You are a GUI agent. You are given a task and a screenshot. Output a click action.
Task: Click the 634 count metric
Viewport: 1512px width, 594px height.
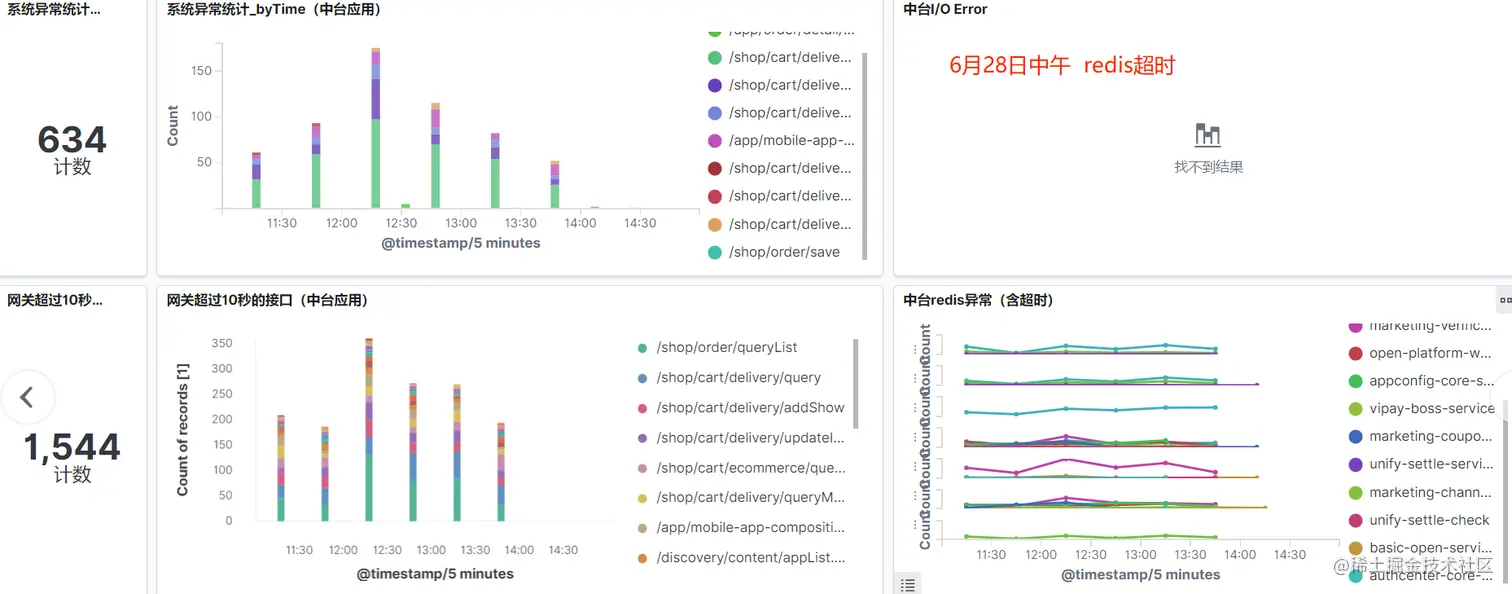[72, 139]
